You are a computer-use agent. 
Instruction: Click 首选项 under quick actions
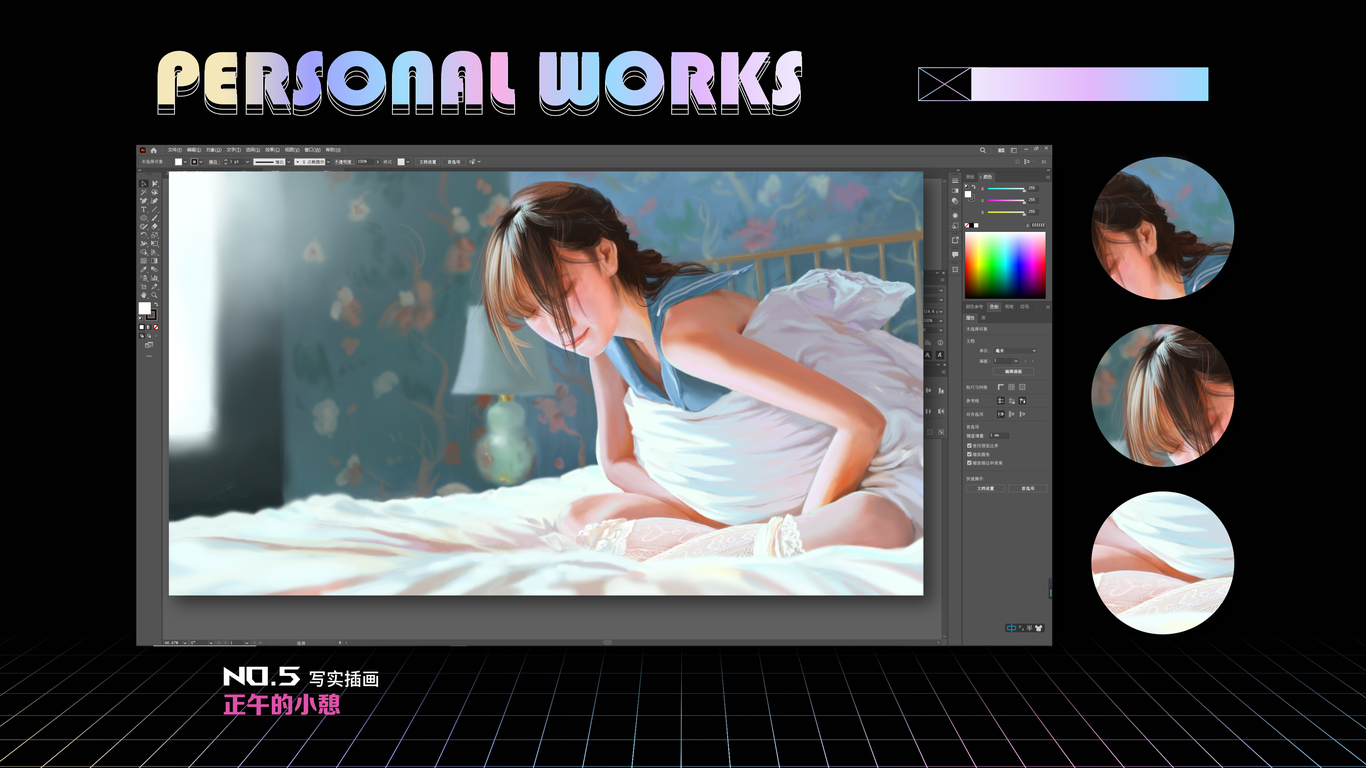(1028, 488)
